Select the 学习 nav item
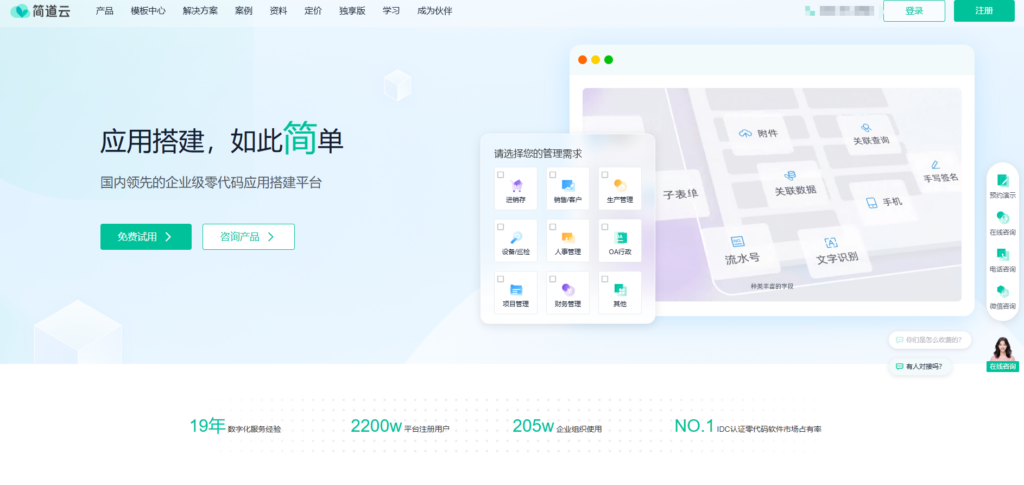This screenshot has width=1024, height=485. pos(391,11)
